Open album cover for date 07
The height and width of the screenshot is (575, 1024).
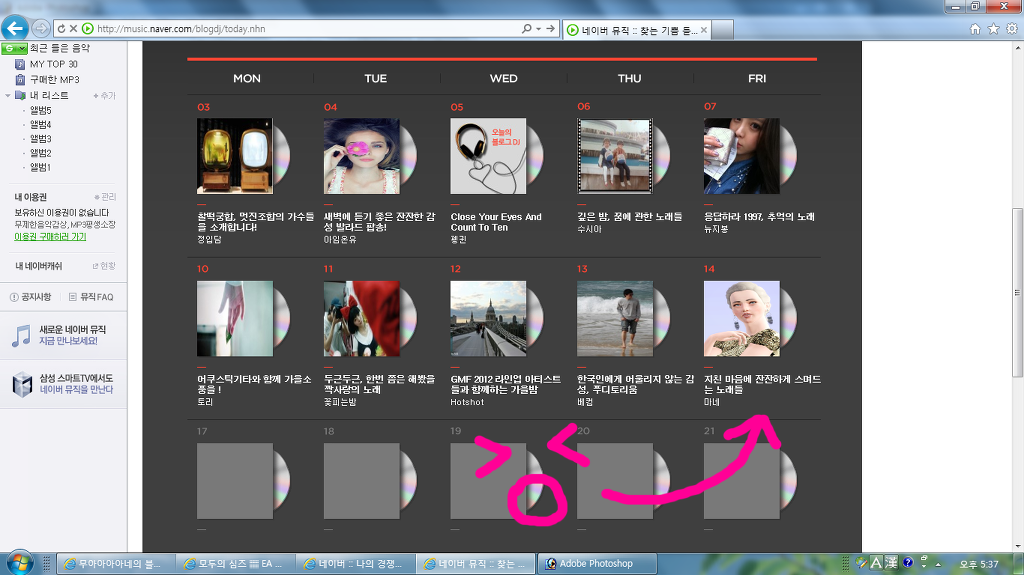coord(742,156)
